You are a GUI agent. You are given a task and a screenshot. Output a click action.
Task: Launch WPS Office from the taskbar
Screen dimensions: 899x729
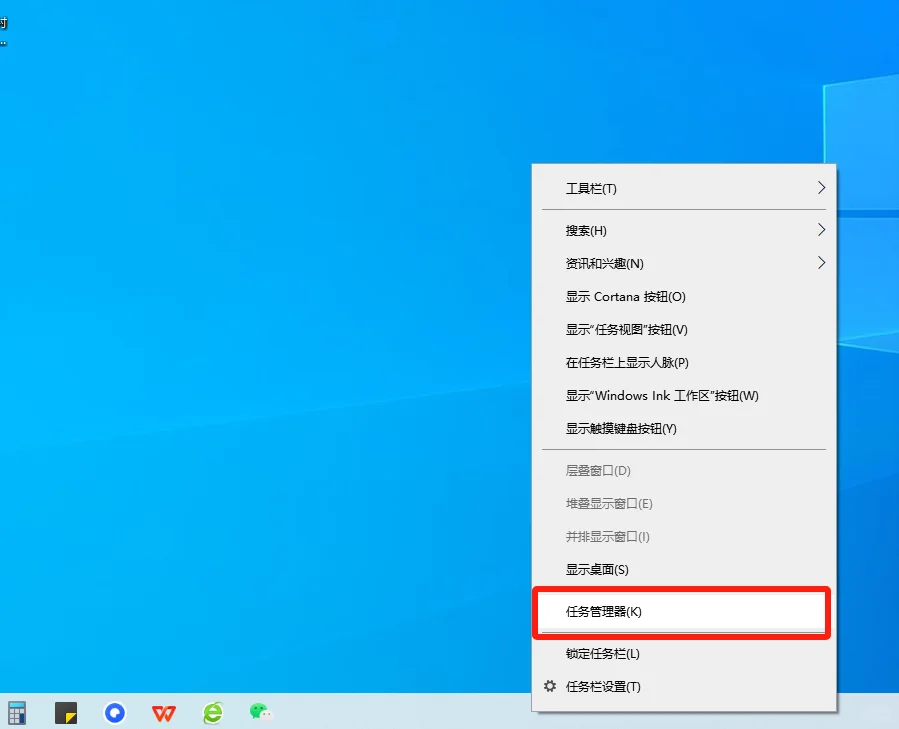(x=163, y=712)
